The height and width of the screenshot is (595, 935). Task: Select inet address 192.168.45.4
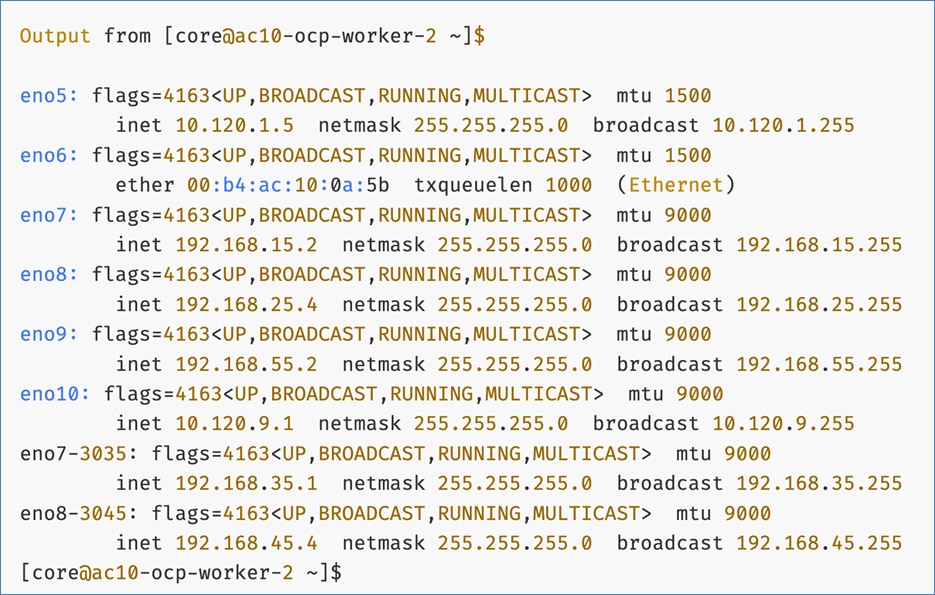pyautogui.click(x=246, y=543)
